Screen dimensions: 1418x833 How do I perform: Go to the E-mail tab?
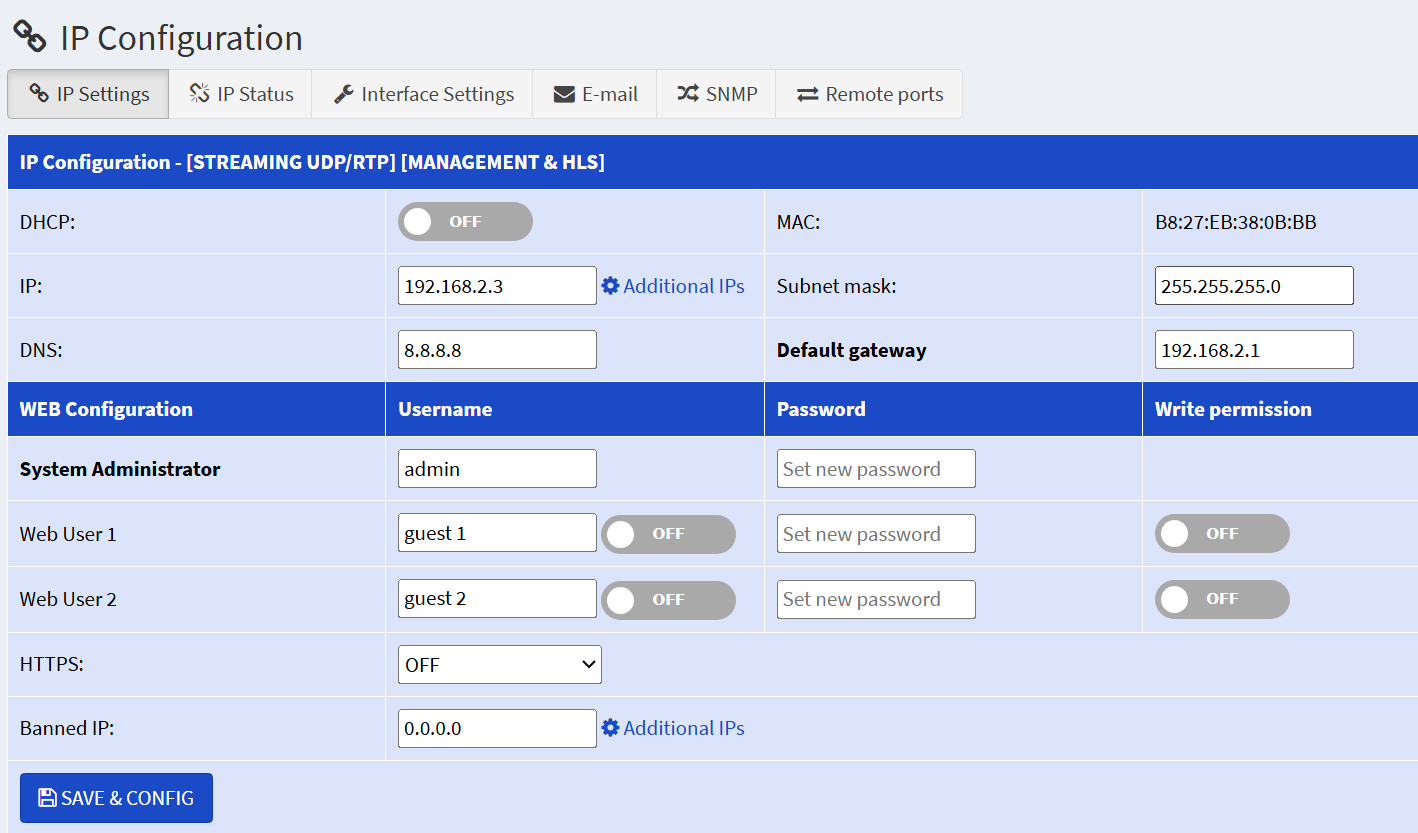pyautogui.click(x=595, y=94)
